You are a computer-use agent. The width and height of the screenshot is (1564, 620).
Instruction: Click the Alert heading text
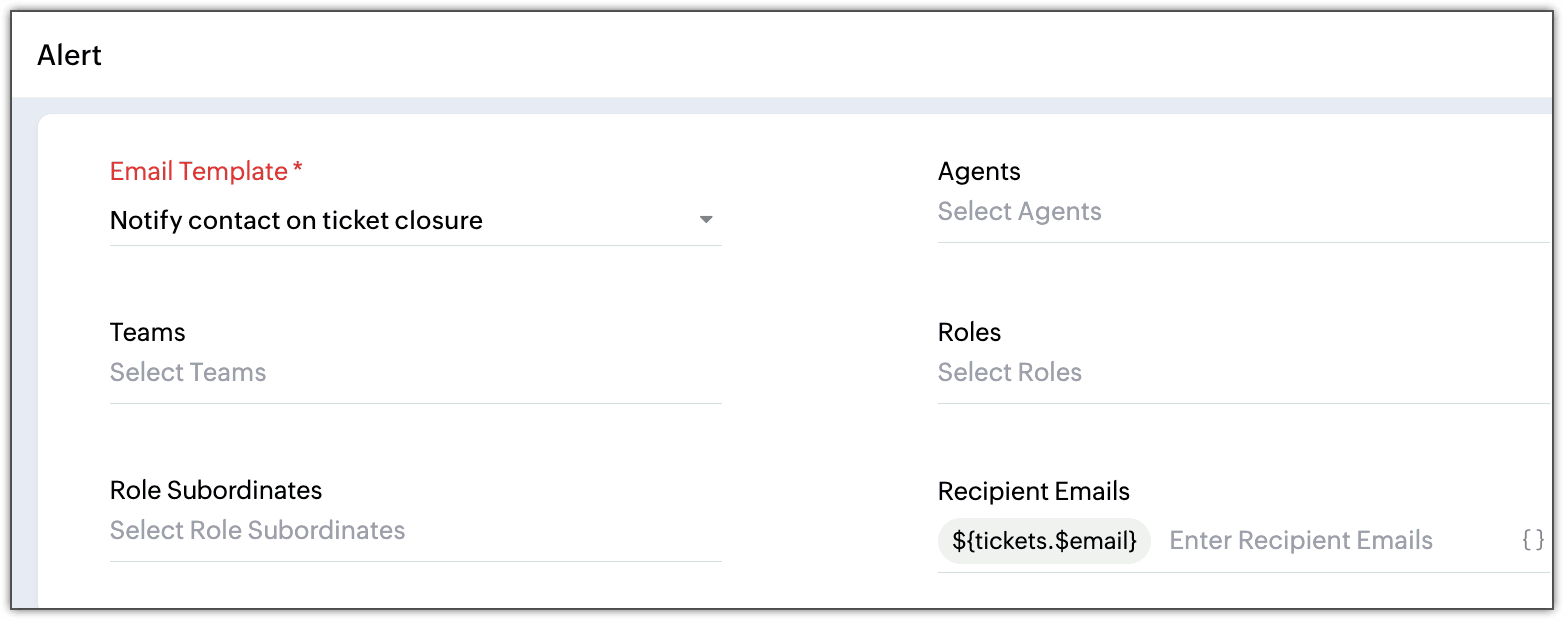[x=70, y=55]
